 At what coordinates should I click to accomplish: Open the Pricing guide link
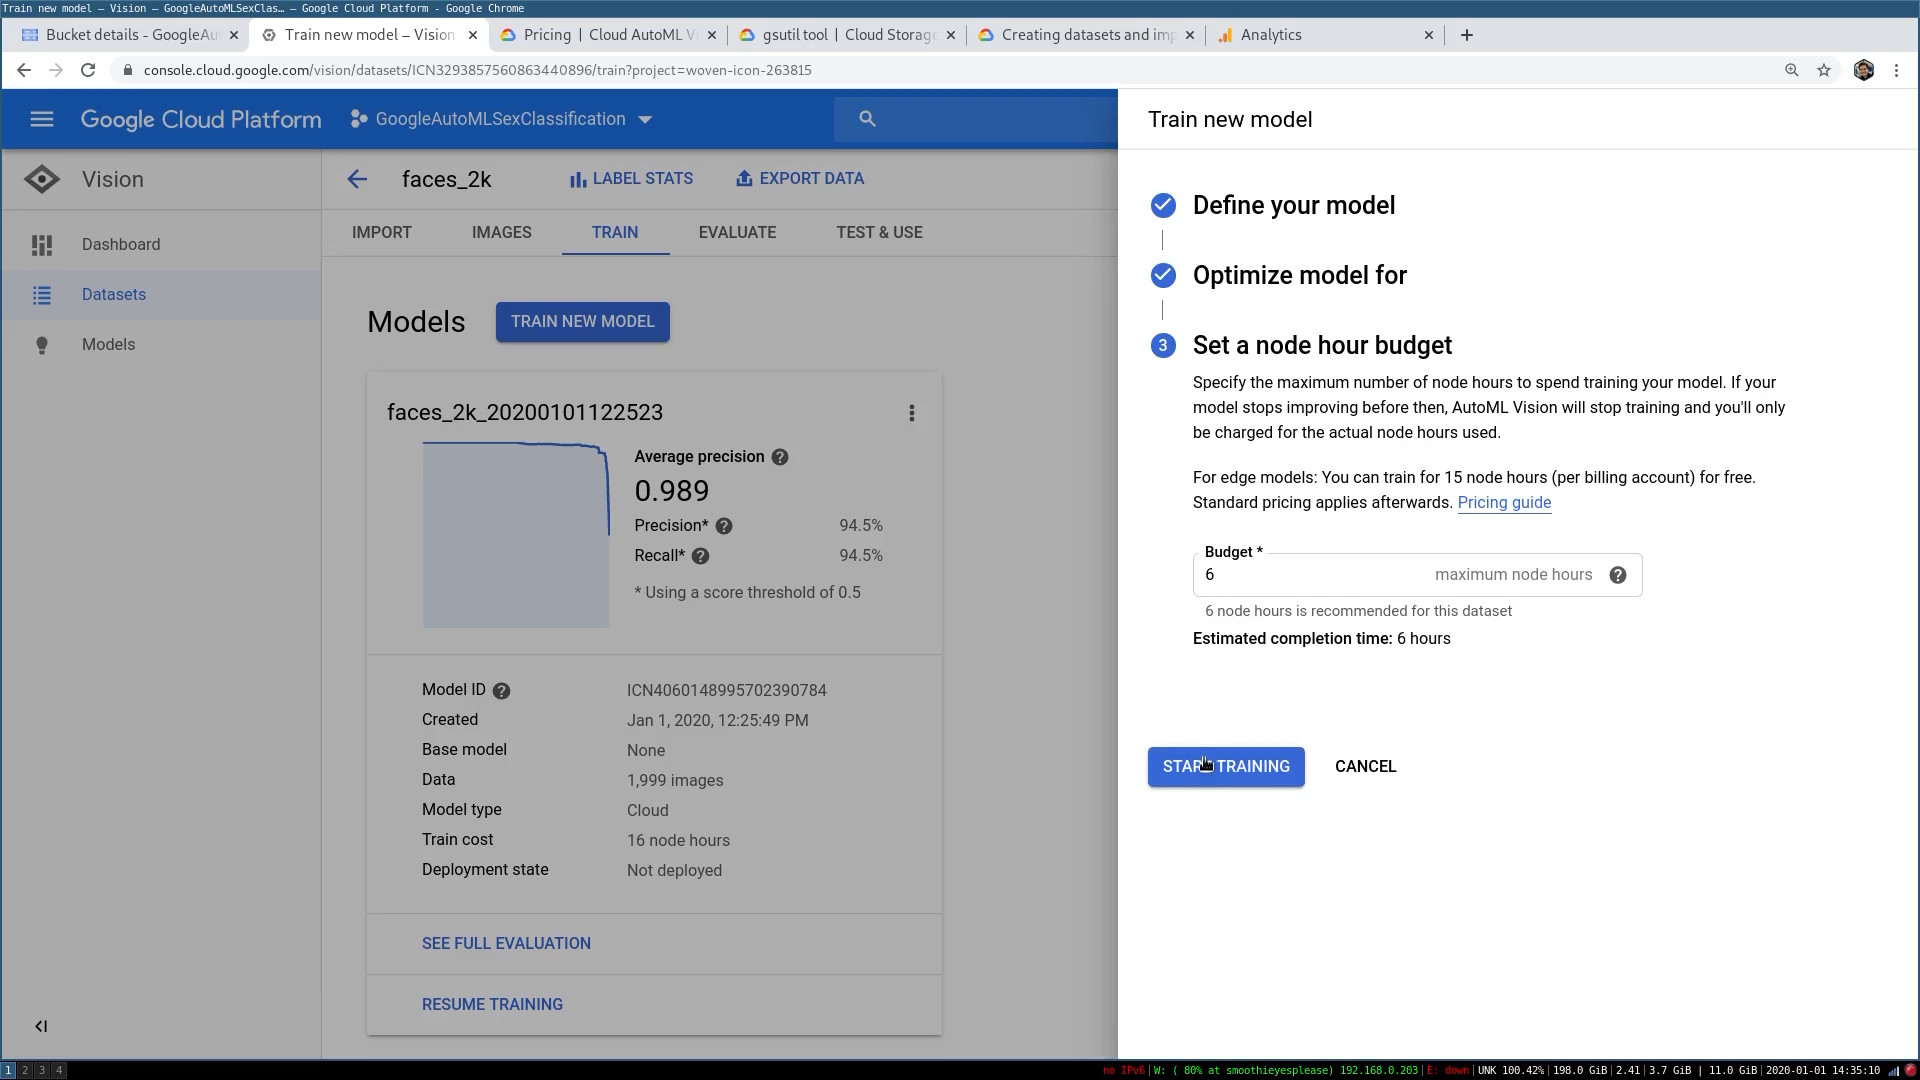1504,503
